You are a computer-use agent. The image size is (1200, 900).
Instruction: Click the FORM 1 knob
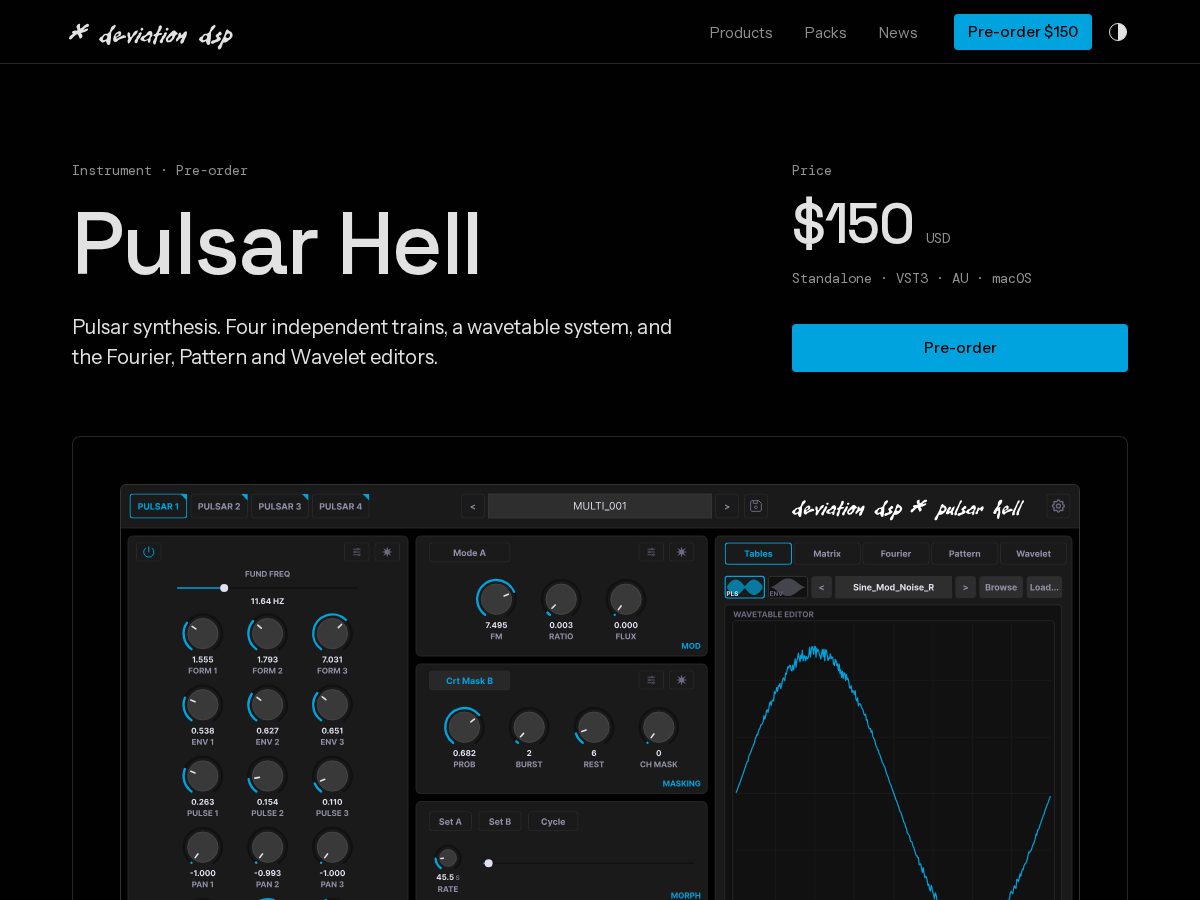click(x=203, y=633)
